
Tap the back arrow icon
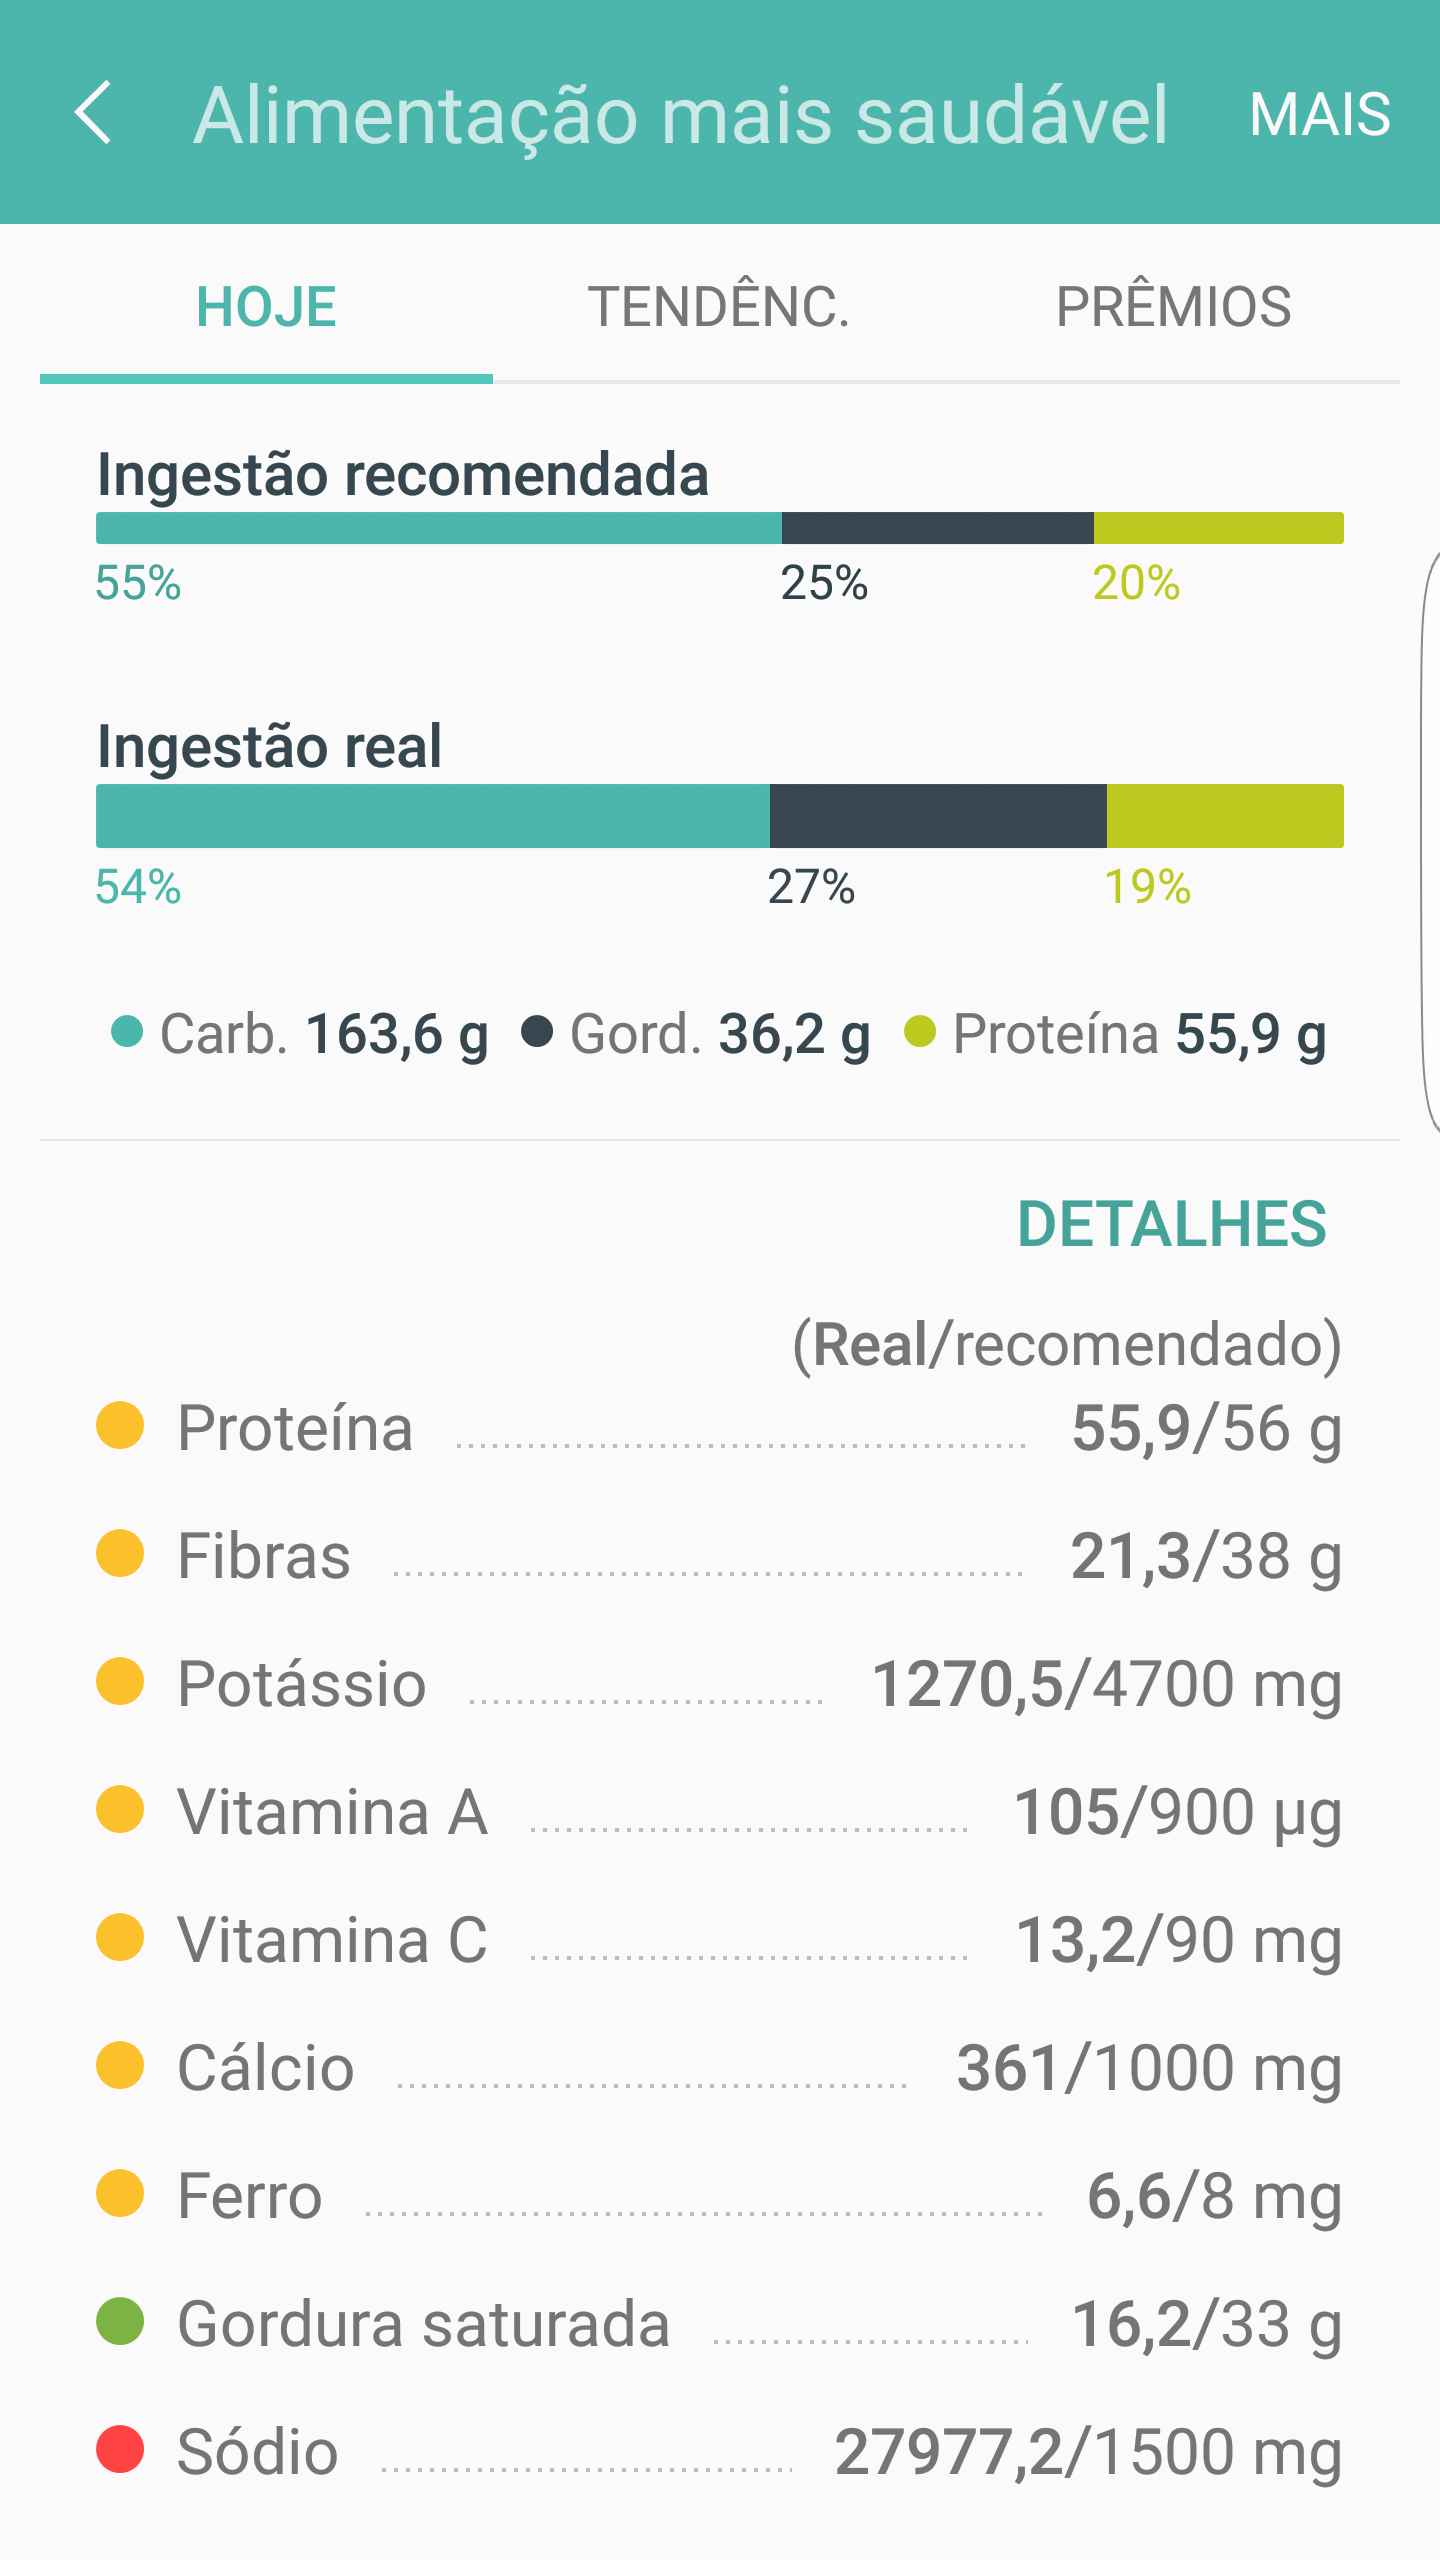[x=94, y=113]
